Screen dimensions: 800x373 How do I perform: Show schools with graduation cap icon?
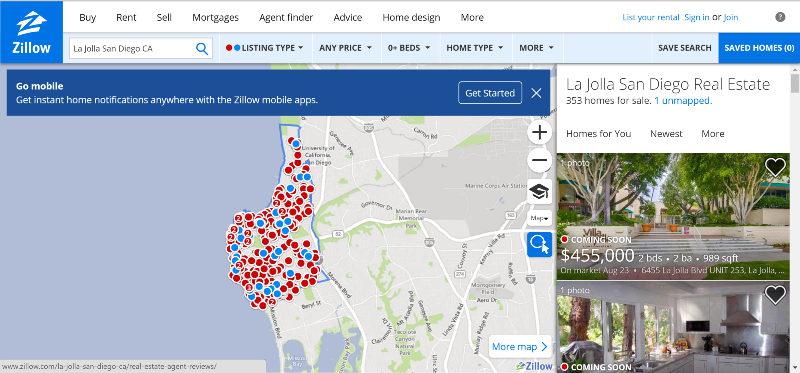tap(539, 191)
